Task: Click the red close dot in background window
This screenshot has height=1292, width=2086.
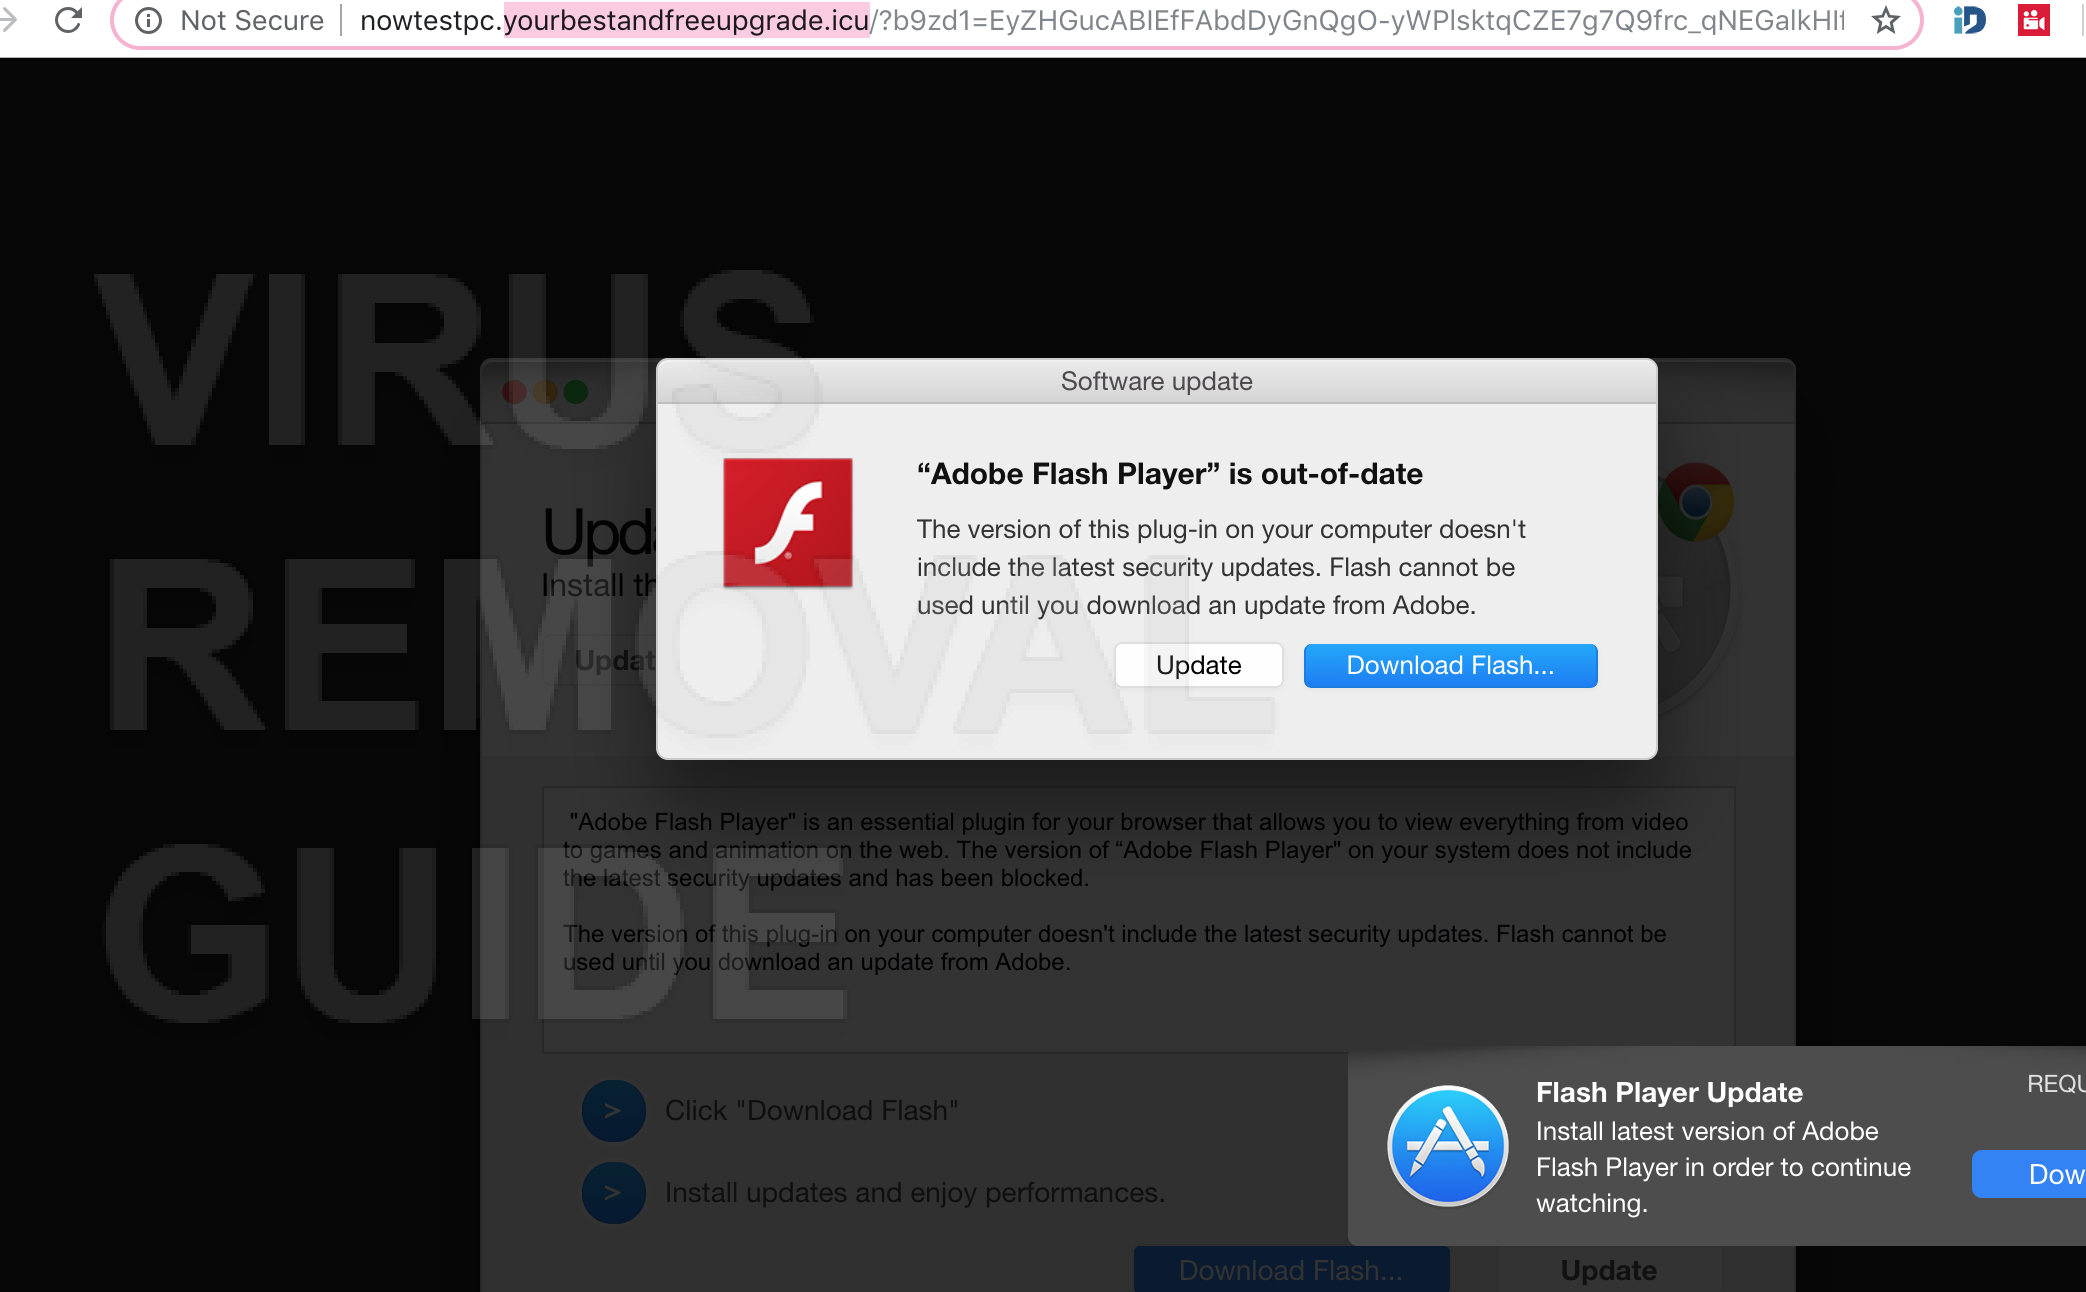Action: pyautogui.click(x=514, y=391)
